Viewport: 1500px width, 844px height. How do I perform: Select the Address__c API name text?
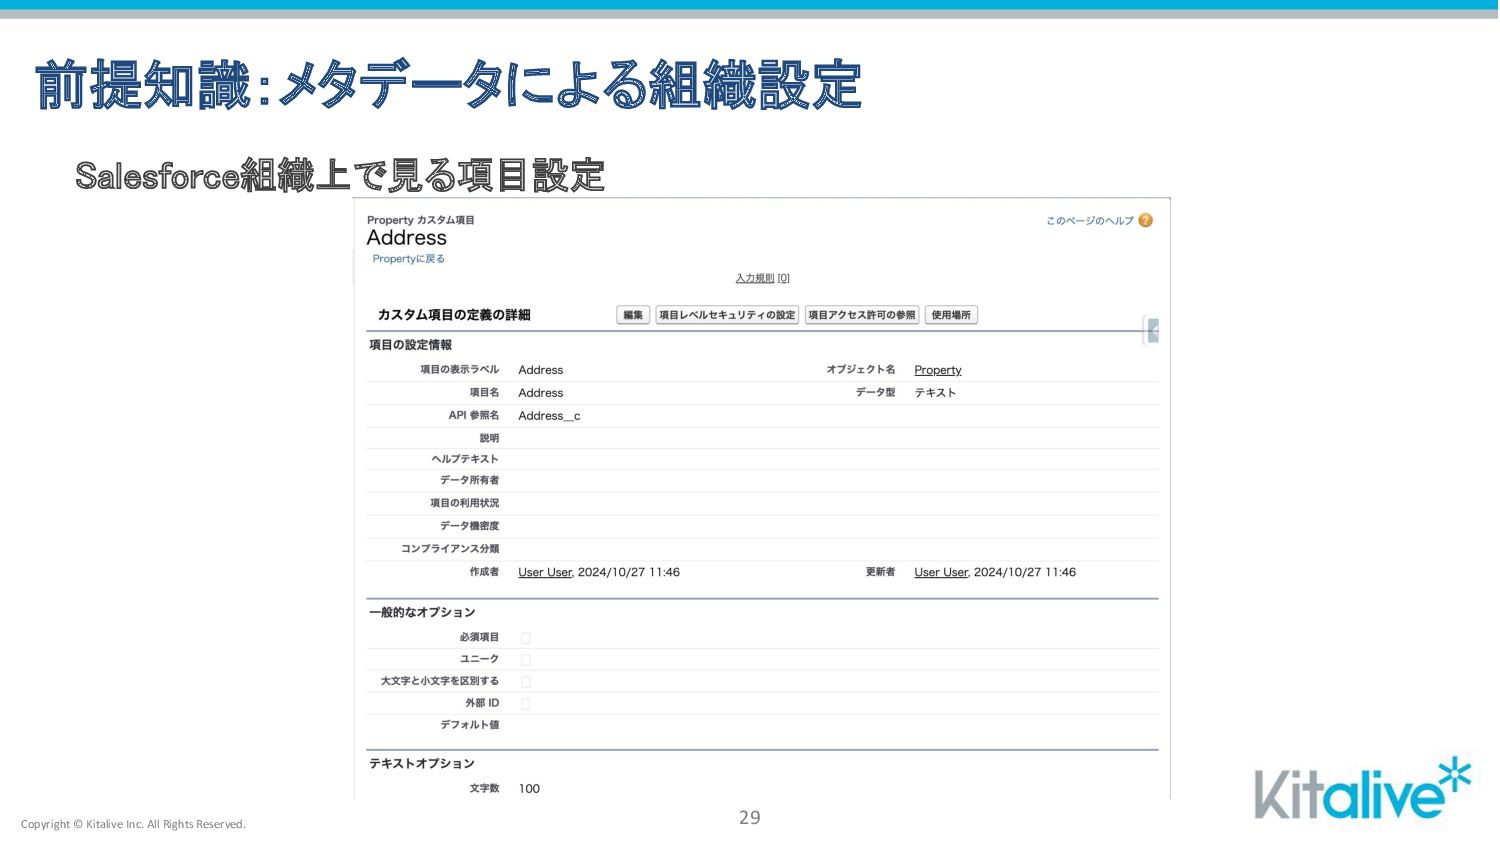[x=549, y=416]
